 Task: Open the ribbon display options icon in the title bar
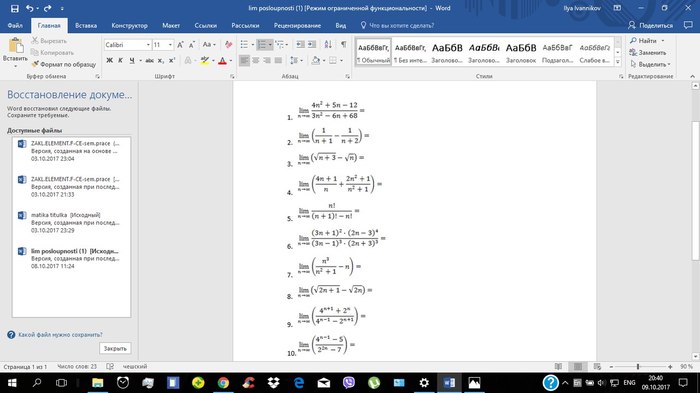click(617, 8)
